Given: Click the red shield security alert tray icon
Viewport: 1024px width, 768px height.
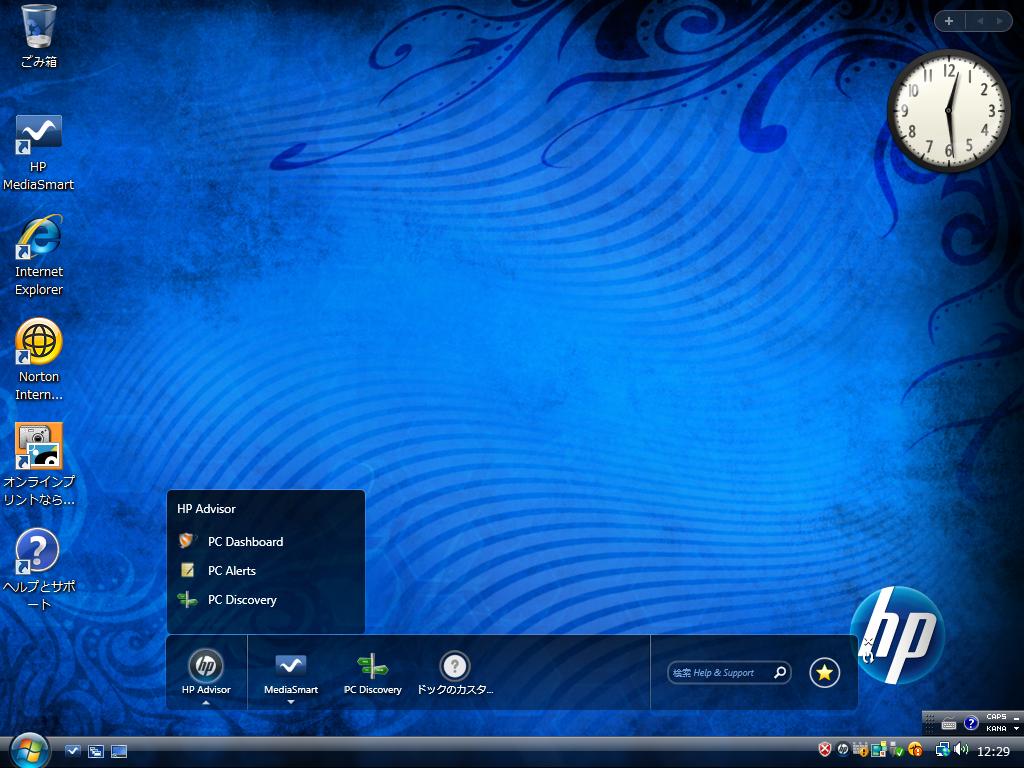Looking at the screenshot, I should (x=825, y=749).
